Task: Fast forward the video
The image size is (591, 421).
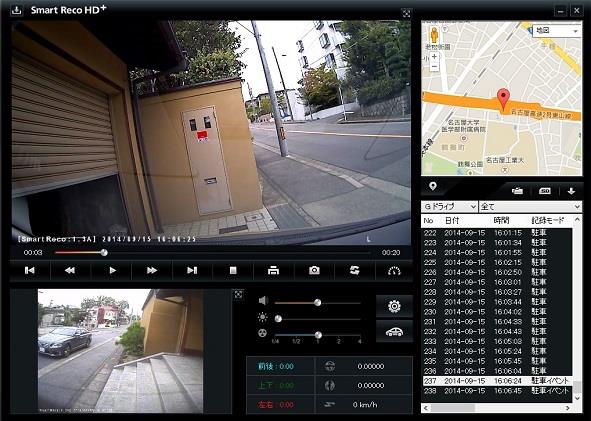Action: tap(152, 270)
